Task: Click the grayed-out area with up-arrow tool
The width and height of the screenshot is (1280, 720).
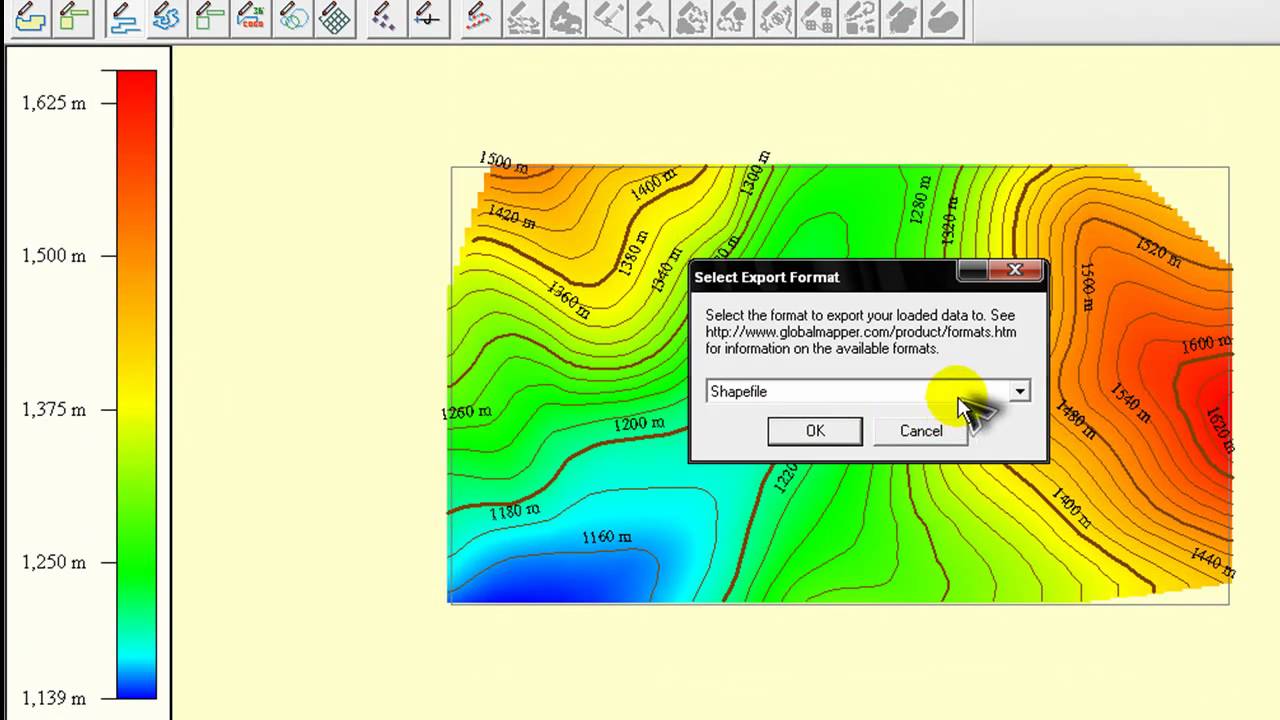Action: [x=733, y=17]
